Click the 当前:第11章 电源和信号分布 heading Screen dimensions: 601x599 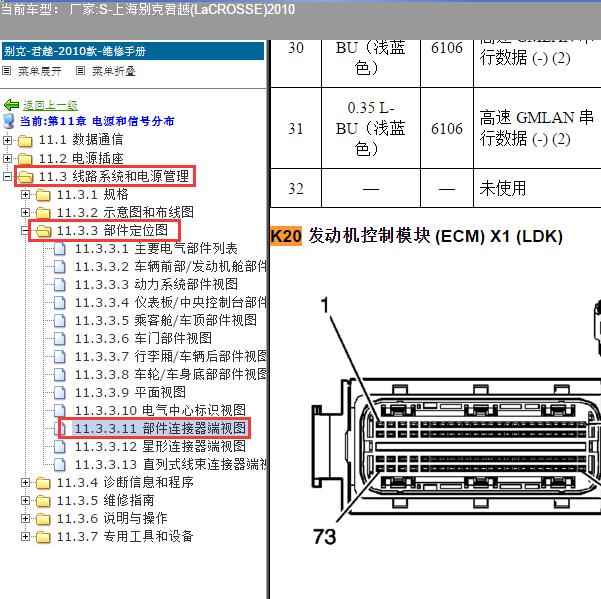click(97, 121)
